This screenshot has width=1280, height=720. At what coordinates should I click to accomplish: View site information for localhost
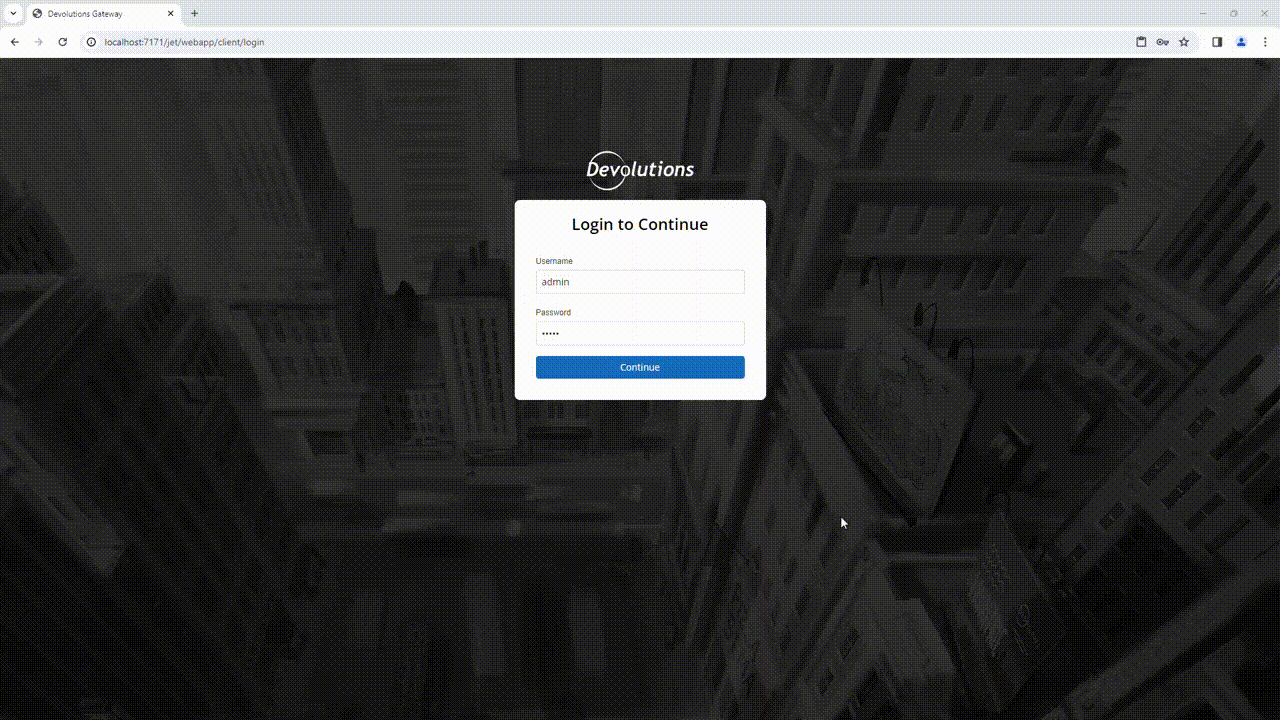coord(91,42)
